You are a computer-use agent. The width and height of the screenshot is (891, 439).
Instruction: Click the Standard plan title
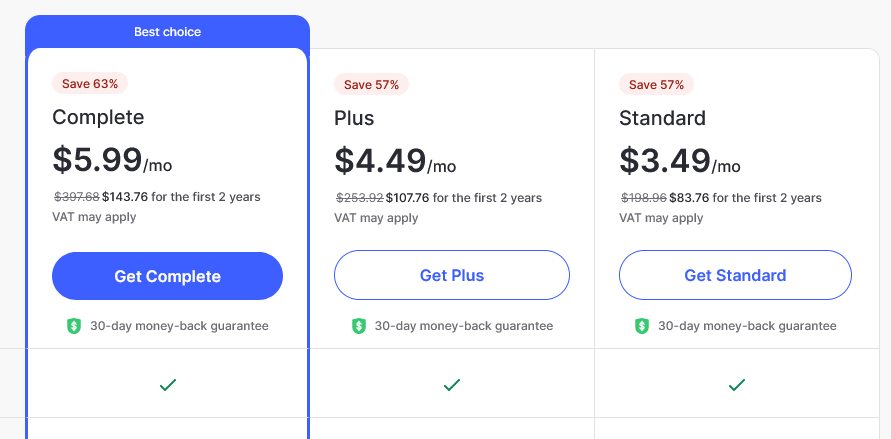[662, 118]
